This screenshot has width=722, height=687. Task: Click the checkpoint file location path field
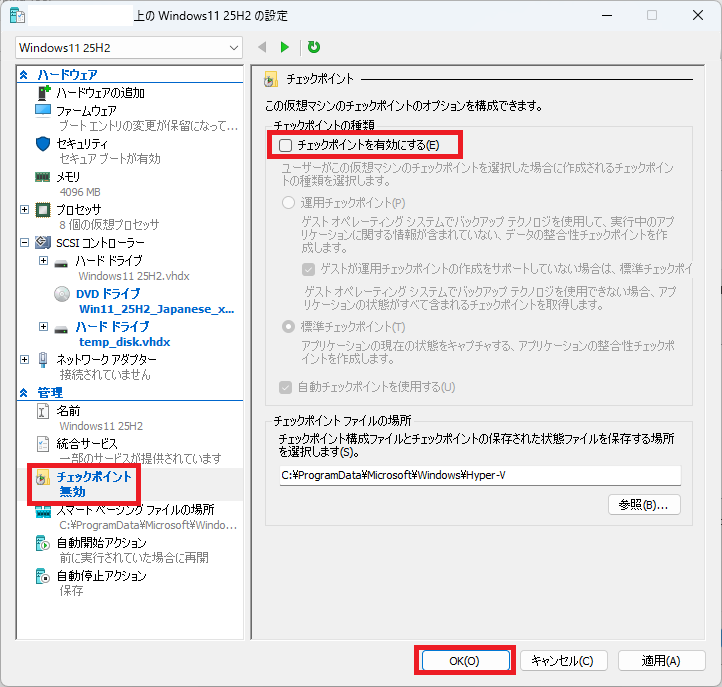[x=480, y=475]
